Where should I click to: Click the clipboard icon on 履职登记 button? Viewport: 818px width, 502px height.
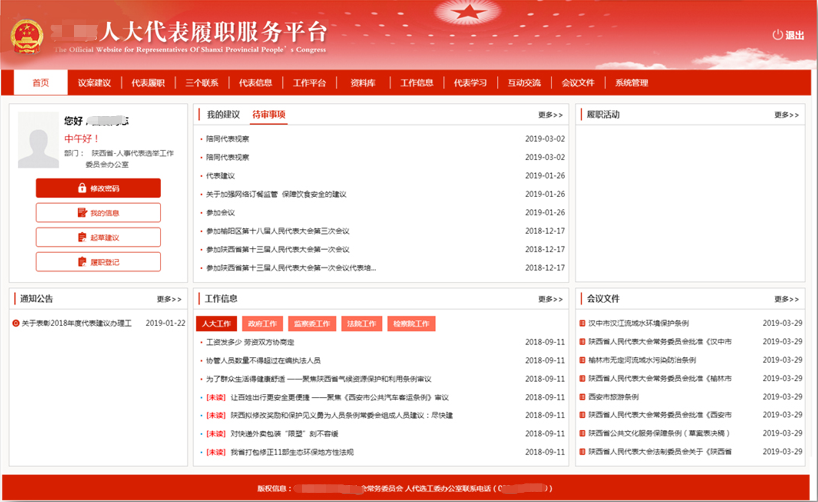82,261
